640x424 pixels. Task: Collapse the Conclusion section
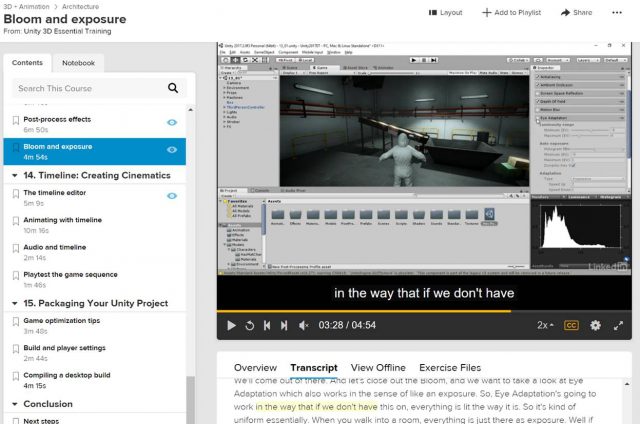click(x=15, y=404)
